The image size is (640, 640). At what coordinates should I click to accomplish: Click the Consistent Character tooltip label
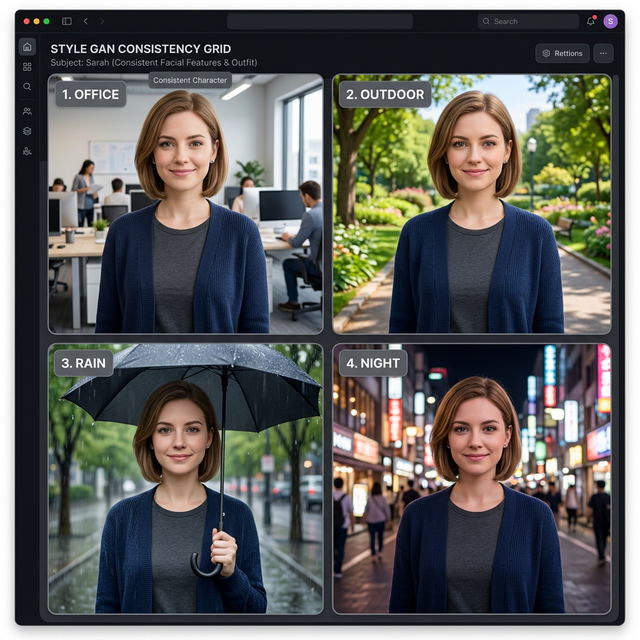190,80
